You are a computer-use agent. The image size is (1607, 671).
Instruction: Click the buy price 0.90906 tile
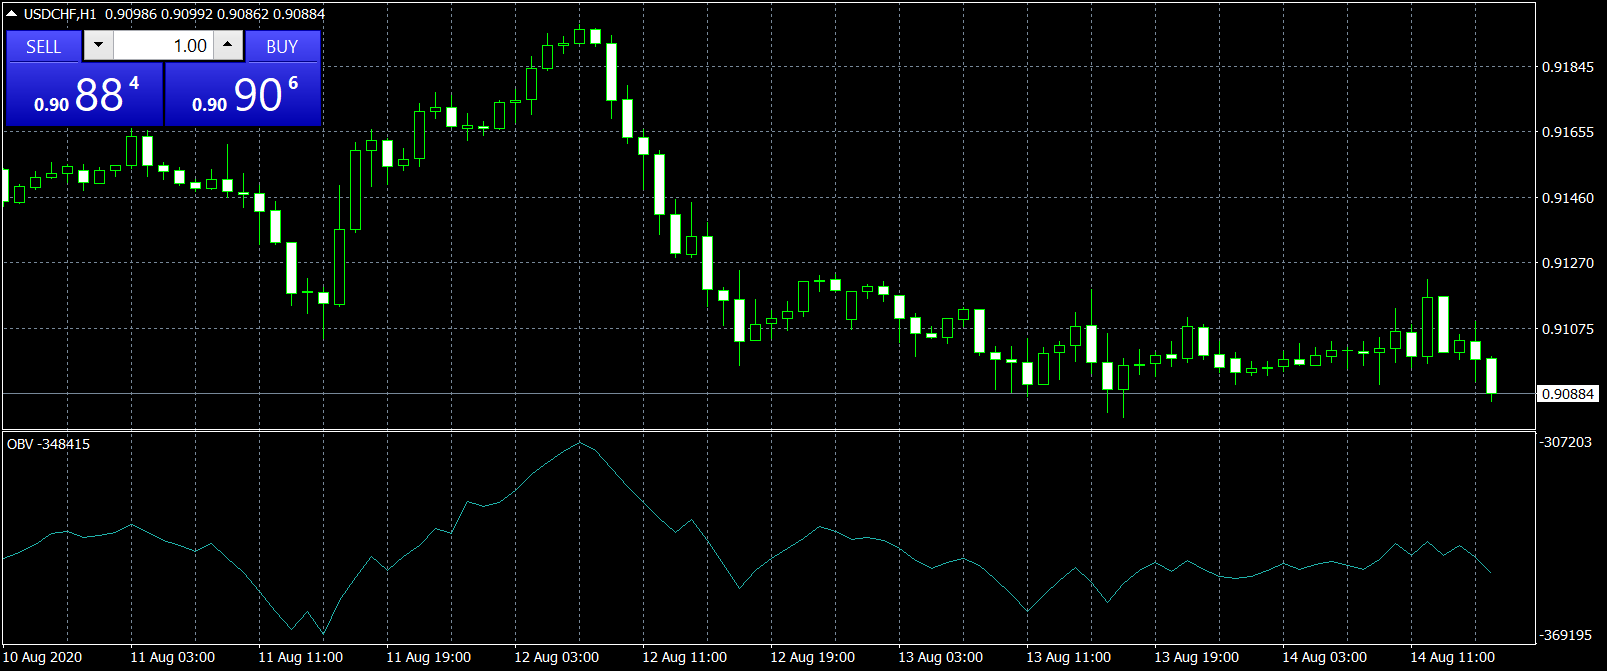click(x=243, y=95)
